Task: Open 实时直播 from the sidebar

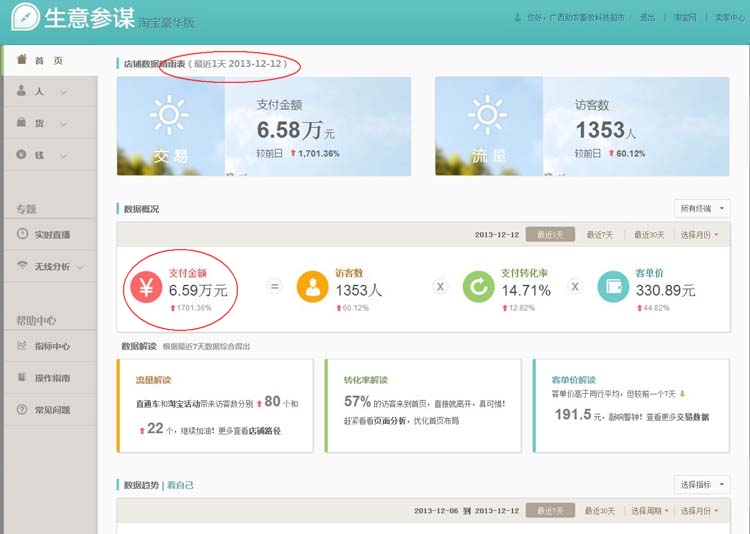Action: point(50,234)
